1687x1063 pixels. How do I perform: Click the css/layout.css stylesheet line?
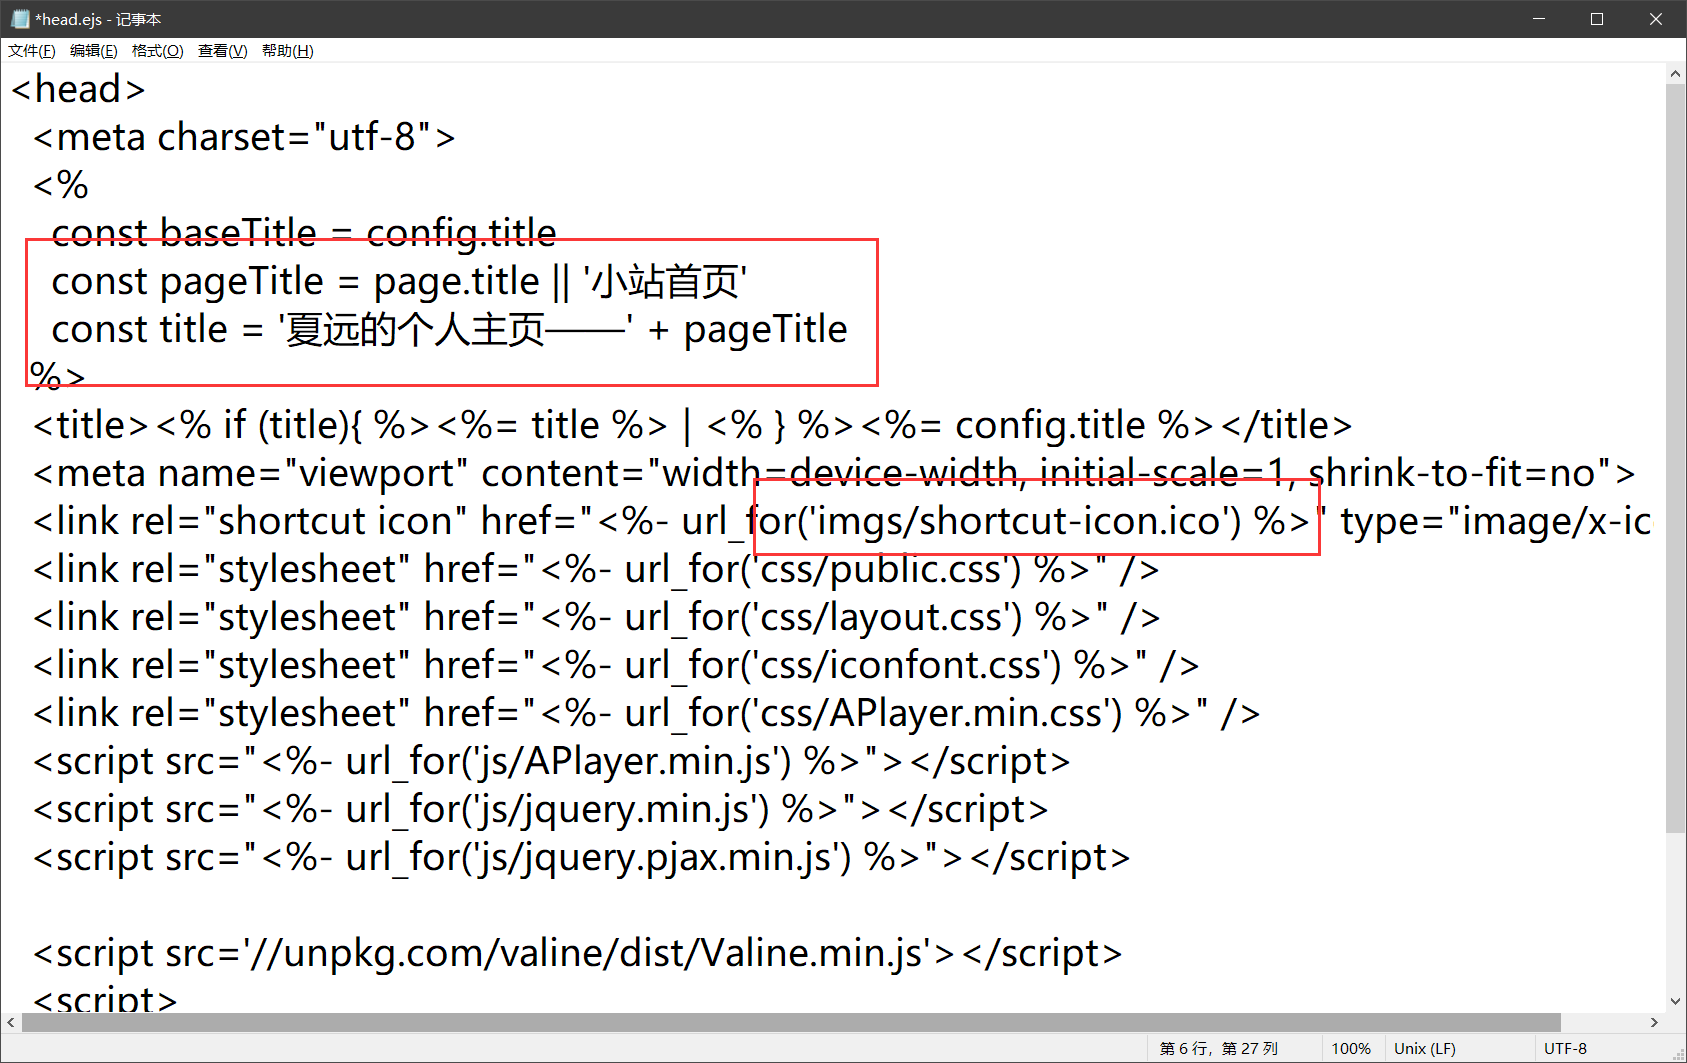596,617
